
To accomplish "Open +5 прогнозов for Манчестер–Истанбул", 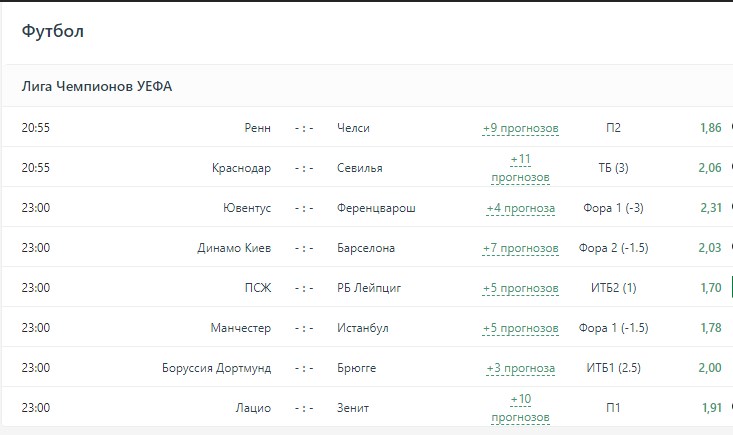I will click(520, 328).
